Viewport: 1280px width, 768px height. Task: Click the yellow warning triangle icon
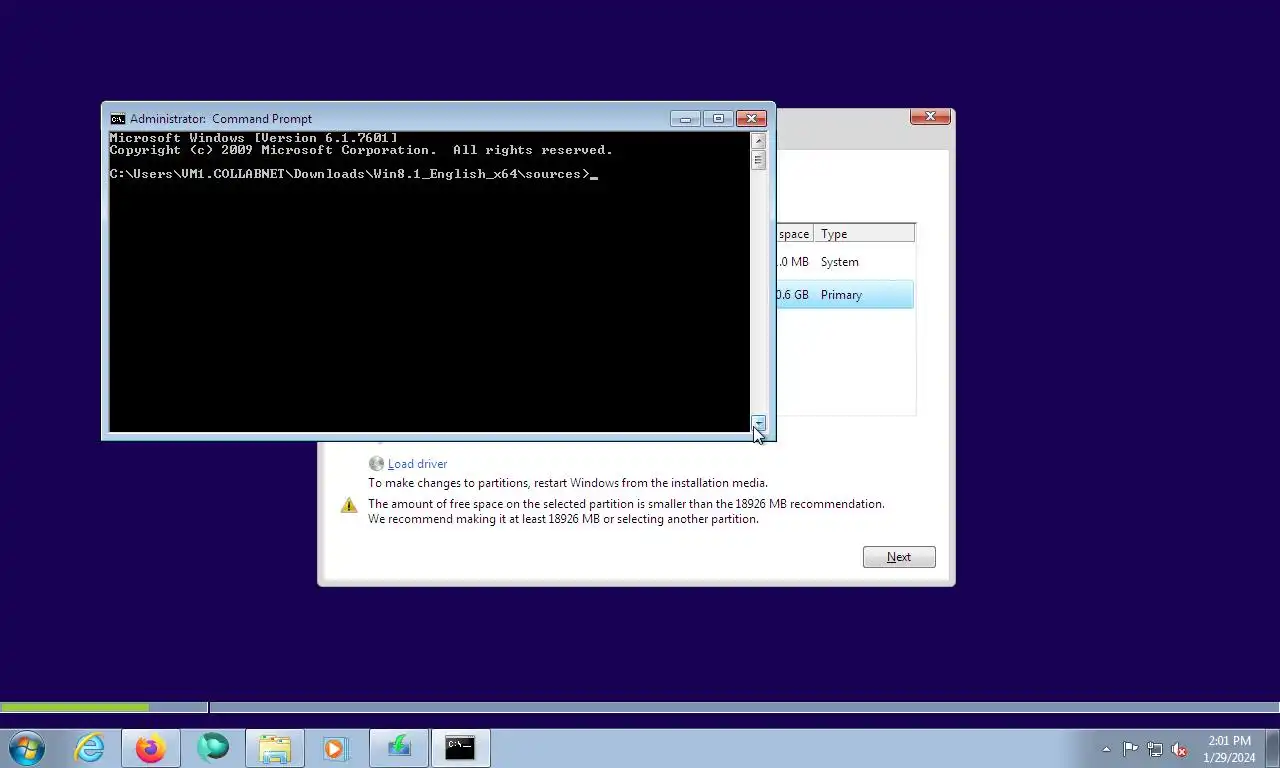click(x=349, y=505)
